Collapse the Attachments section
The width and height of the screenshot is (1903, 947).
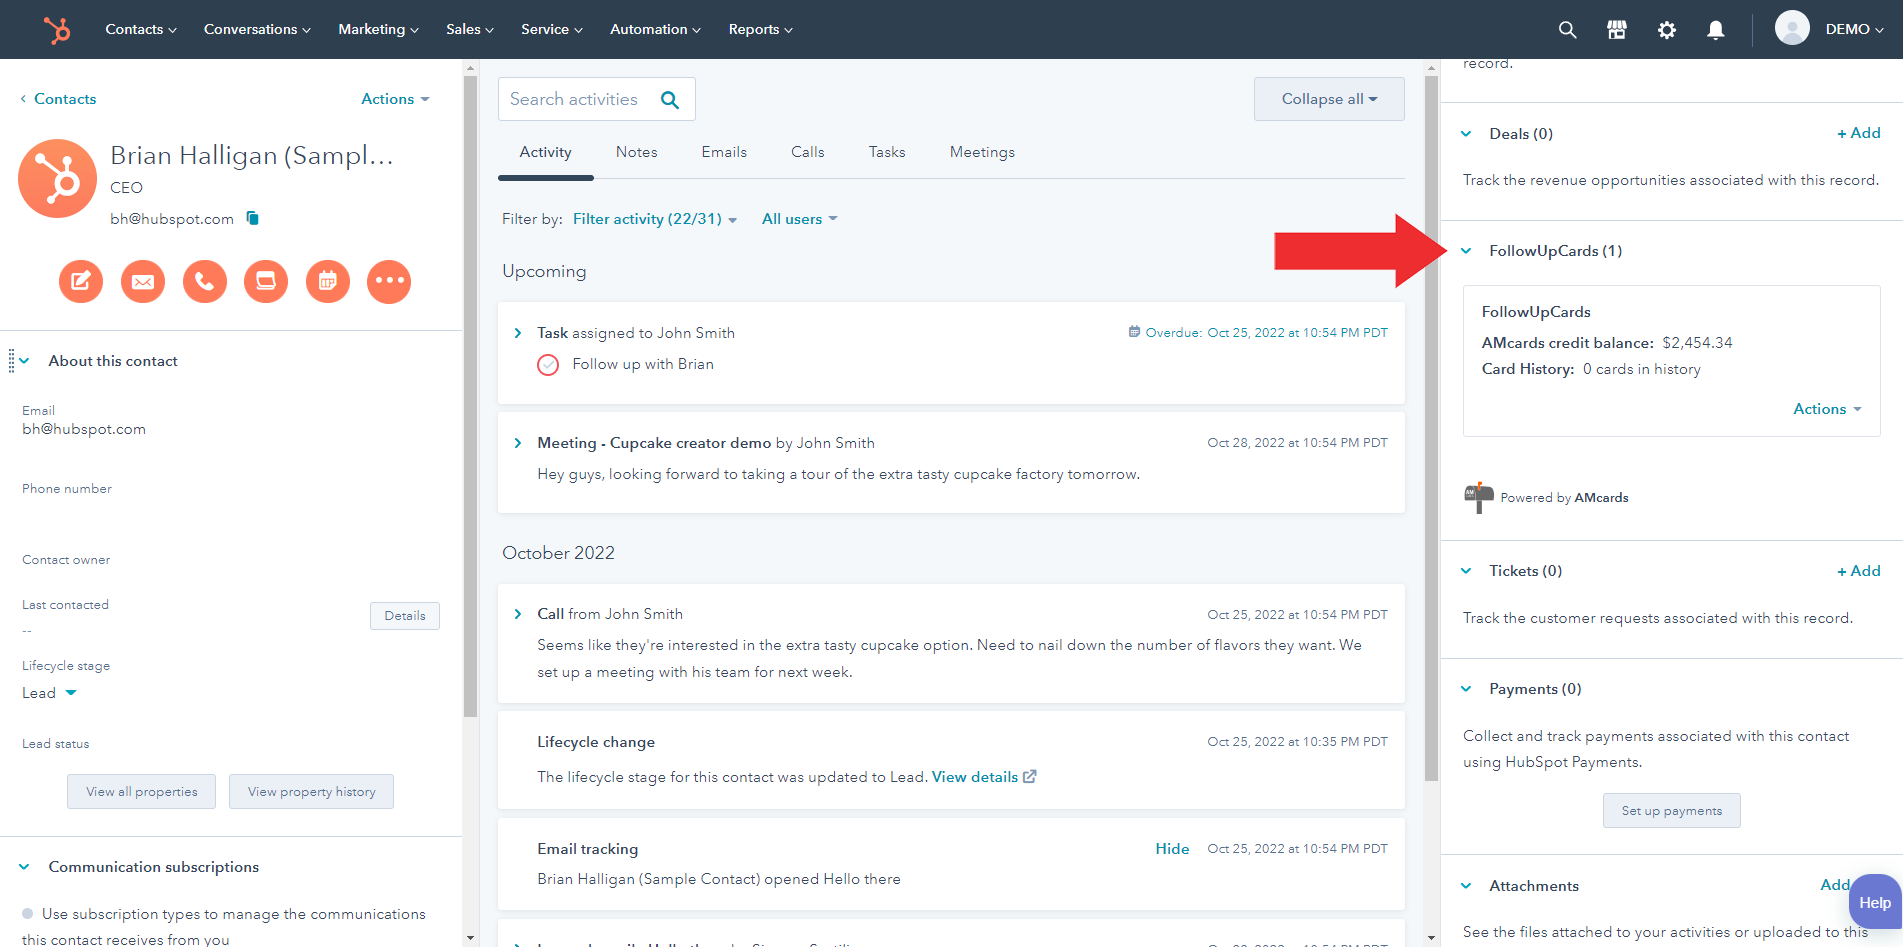[x=1466, y=886]
